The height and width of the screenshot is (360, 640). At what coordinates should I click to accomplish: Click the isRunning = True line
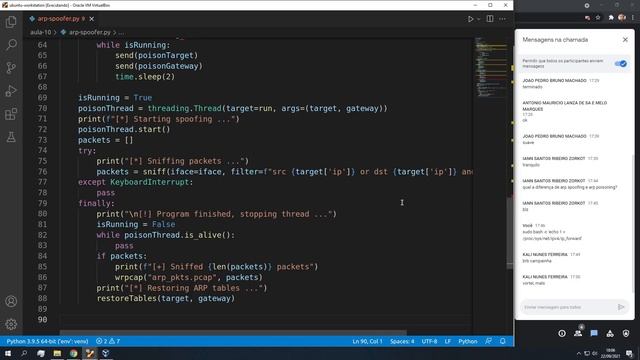[115, 98]
